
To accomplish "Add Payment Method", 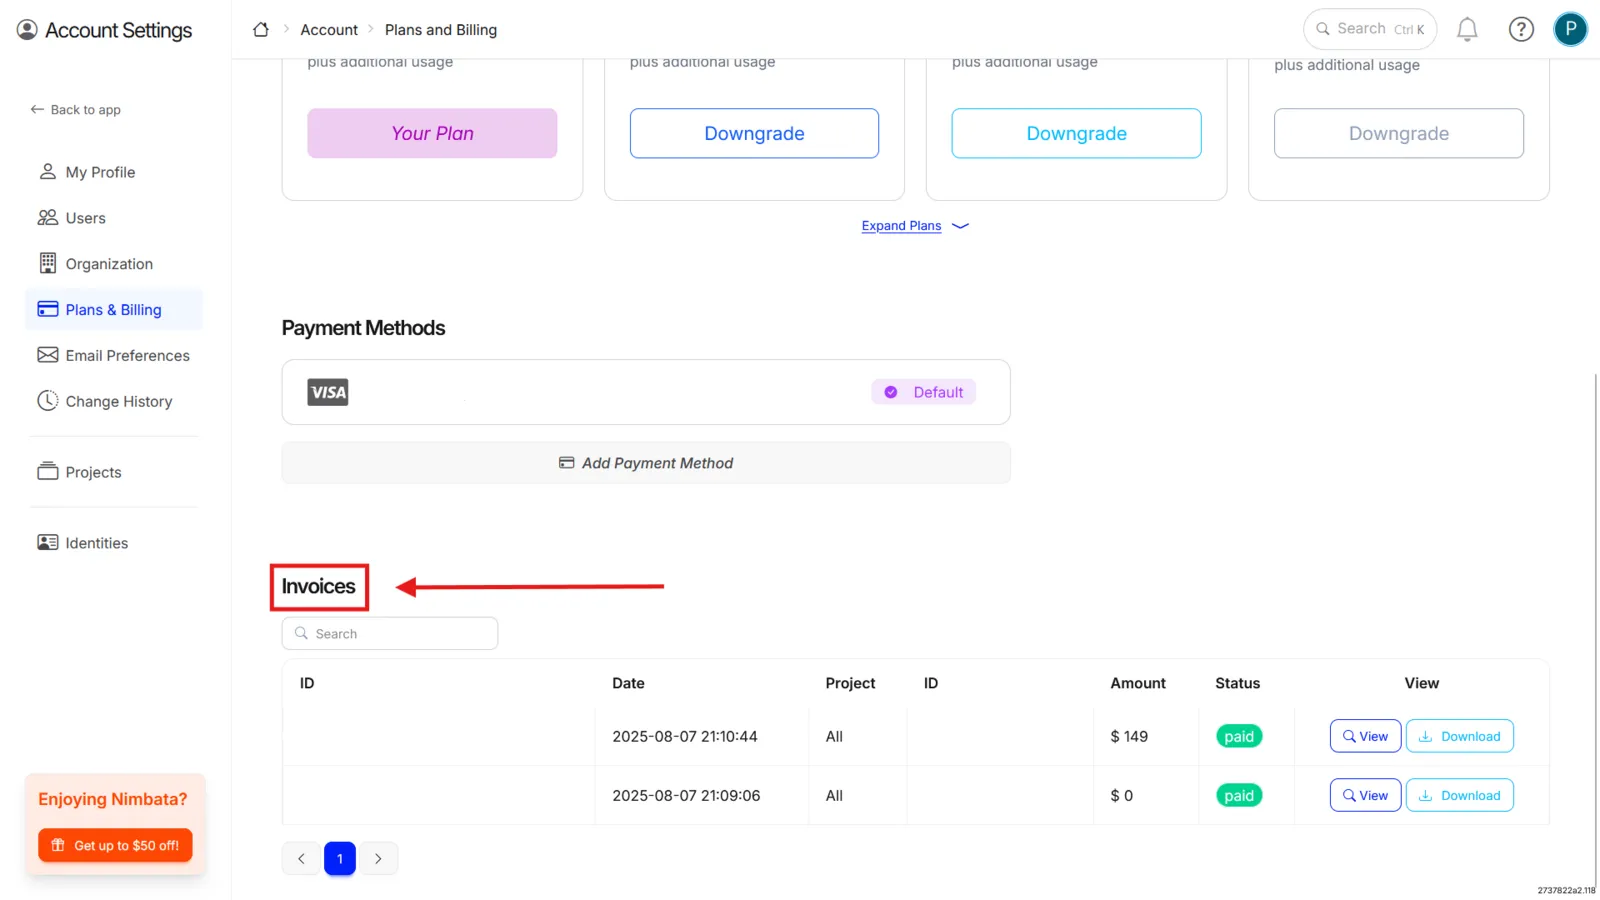I will (646, 463).
